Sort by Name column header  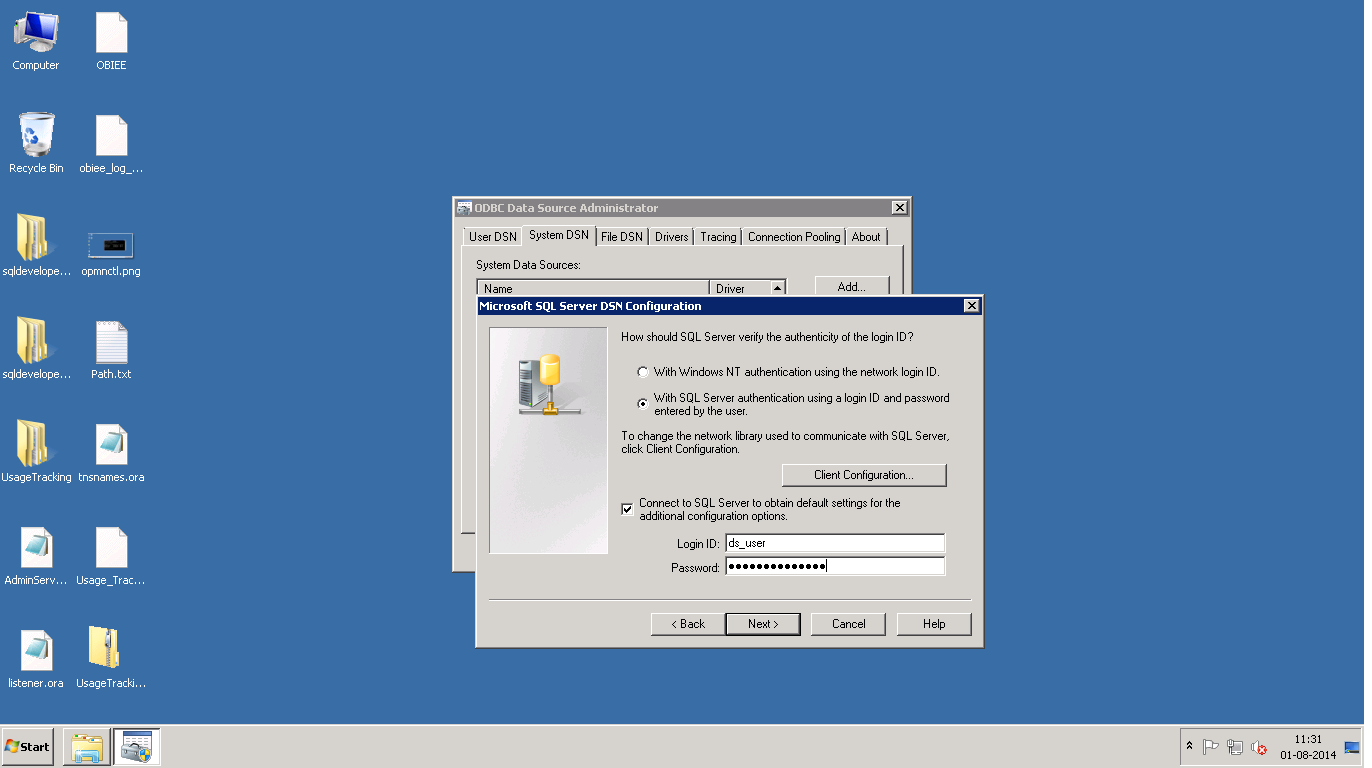[593, 288]
